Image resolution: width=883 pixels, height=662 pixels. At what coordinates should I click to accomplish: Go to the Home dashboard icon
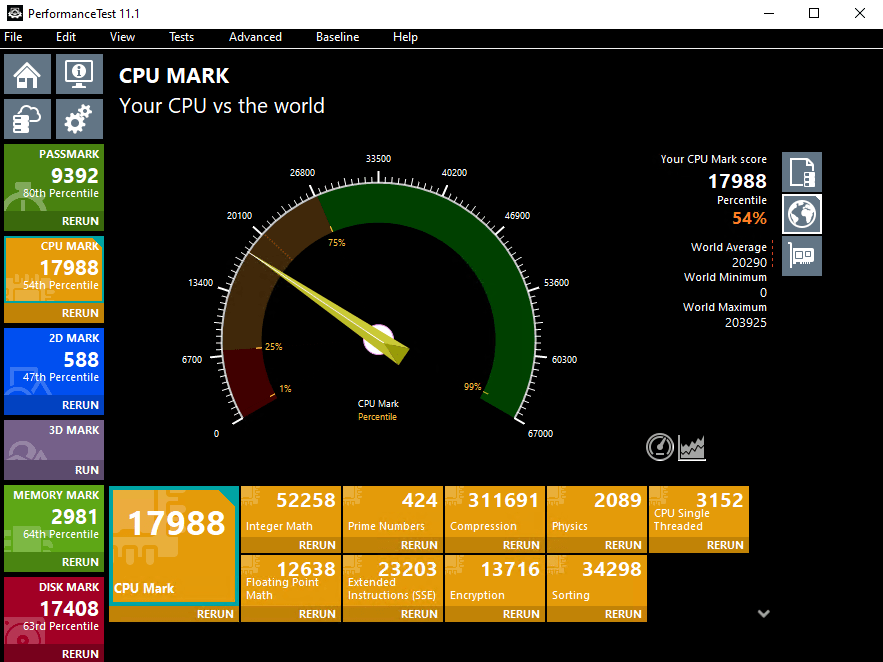point(28,74)
